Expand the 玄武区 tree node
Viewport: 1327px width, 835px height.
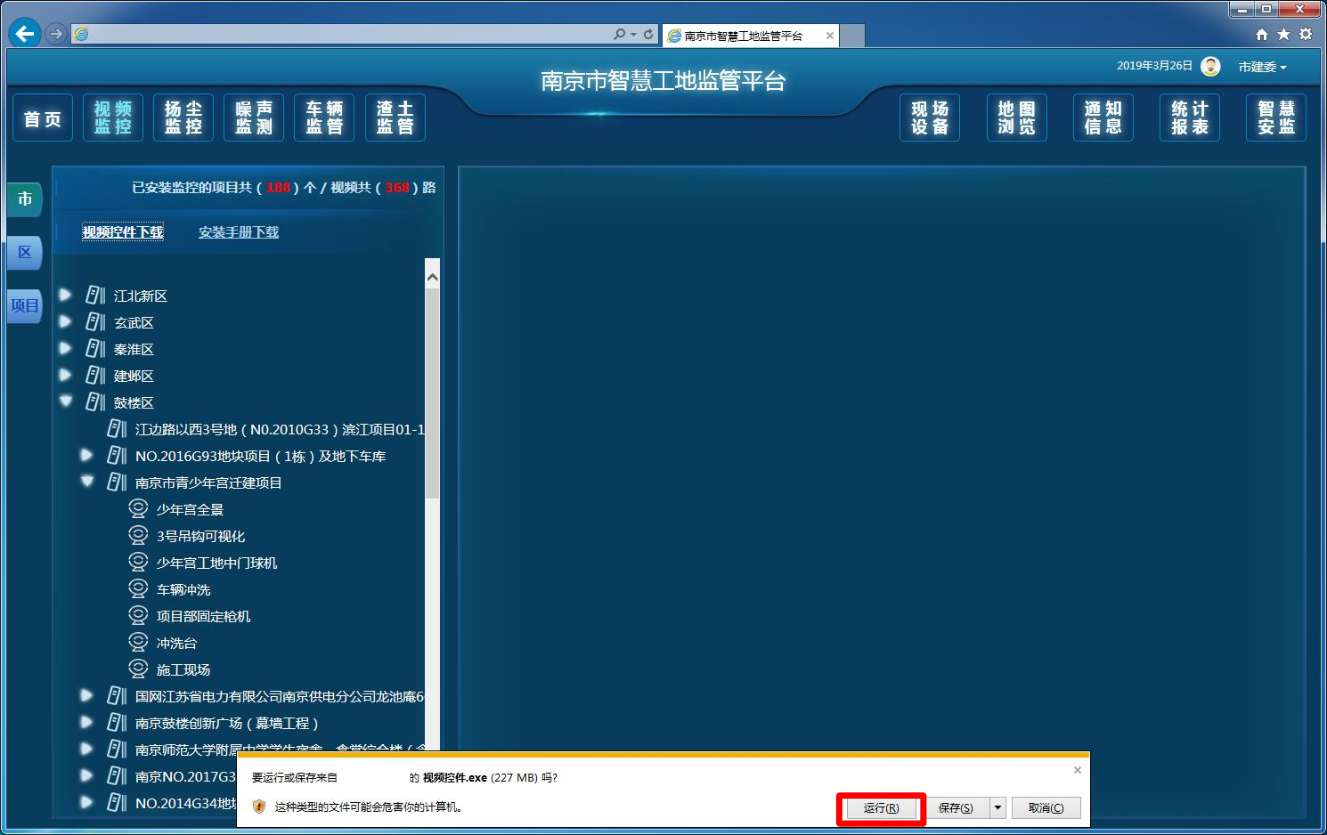coord(66,322)
